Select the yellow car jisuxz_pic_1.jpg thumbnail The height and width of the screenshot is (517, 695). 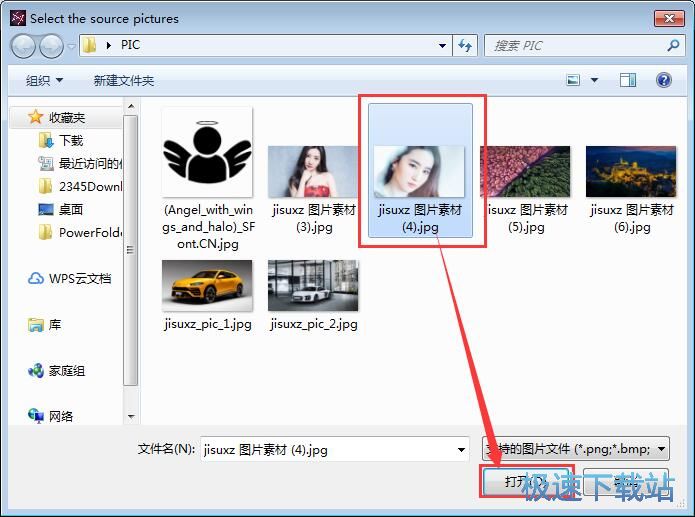pos(207,285)
